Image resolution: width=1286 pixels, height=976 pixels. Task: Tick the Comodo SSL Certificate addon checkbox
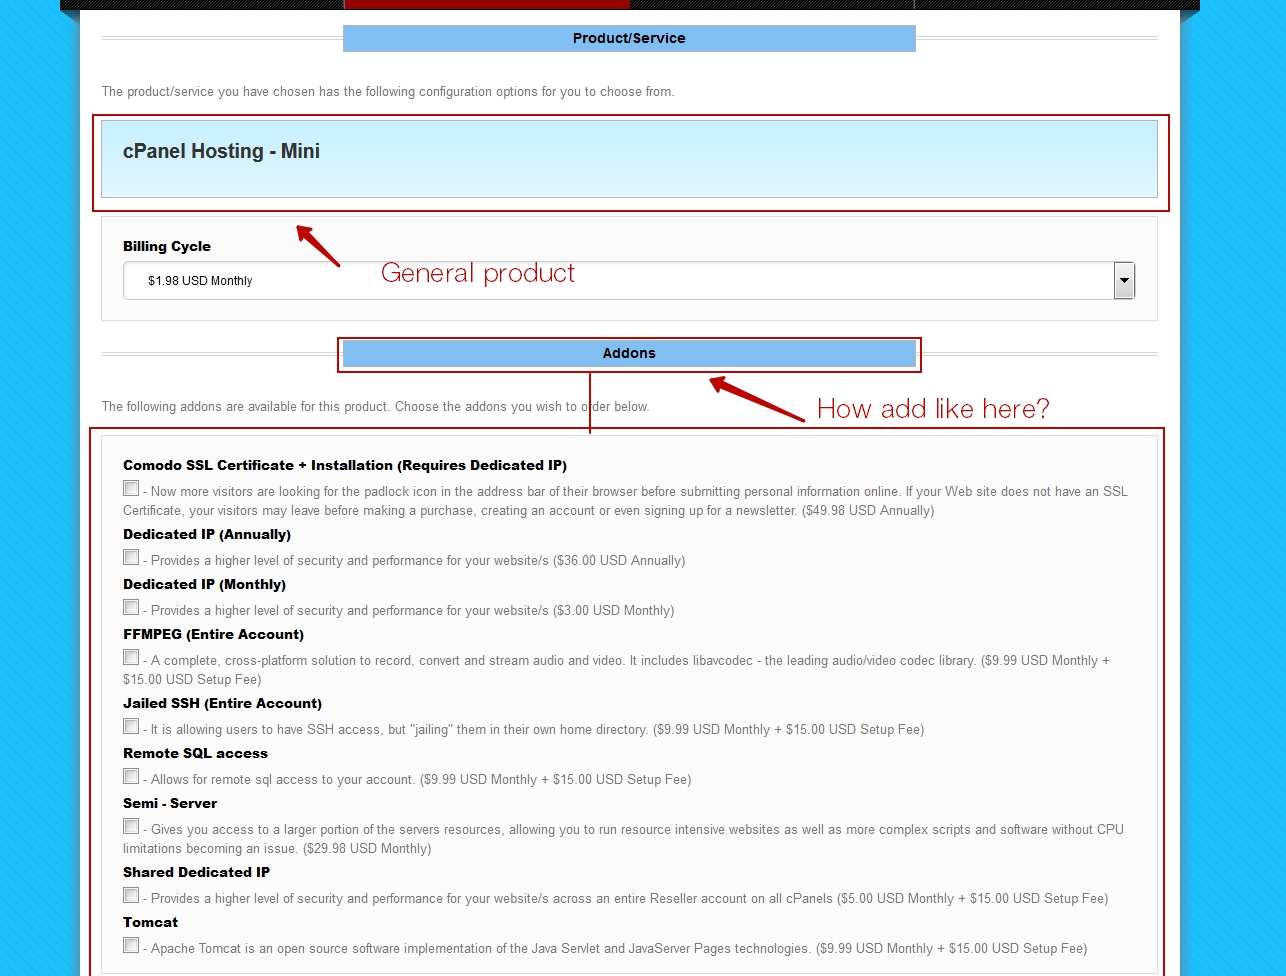point(131,488)
